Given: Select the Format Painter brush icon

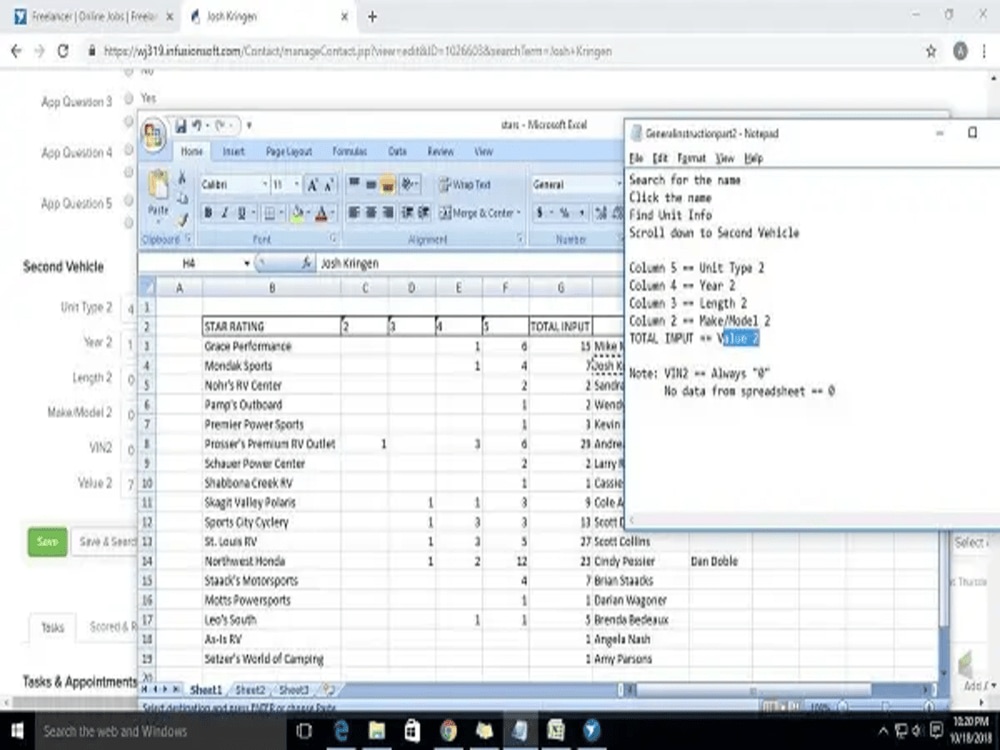Looking at the screenshot, I should pyautogui.click(x=182, y=219).
